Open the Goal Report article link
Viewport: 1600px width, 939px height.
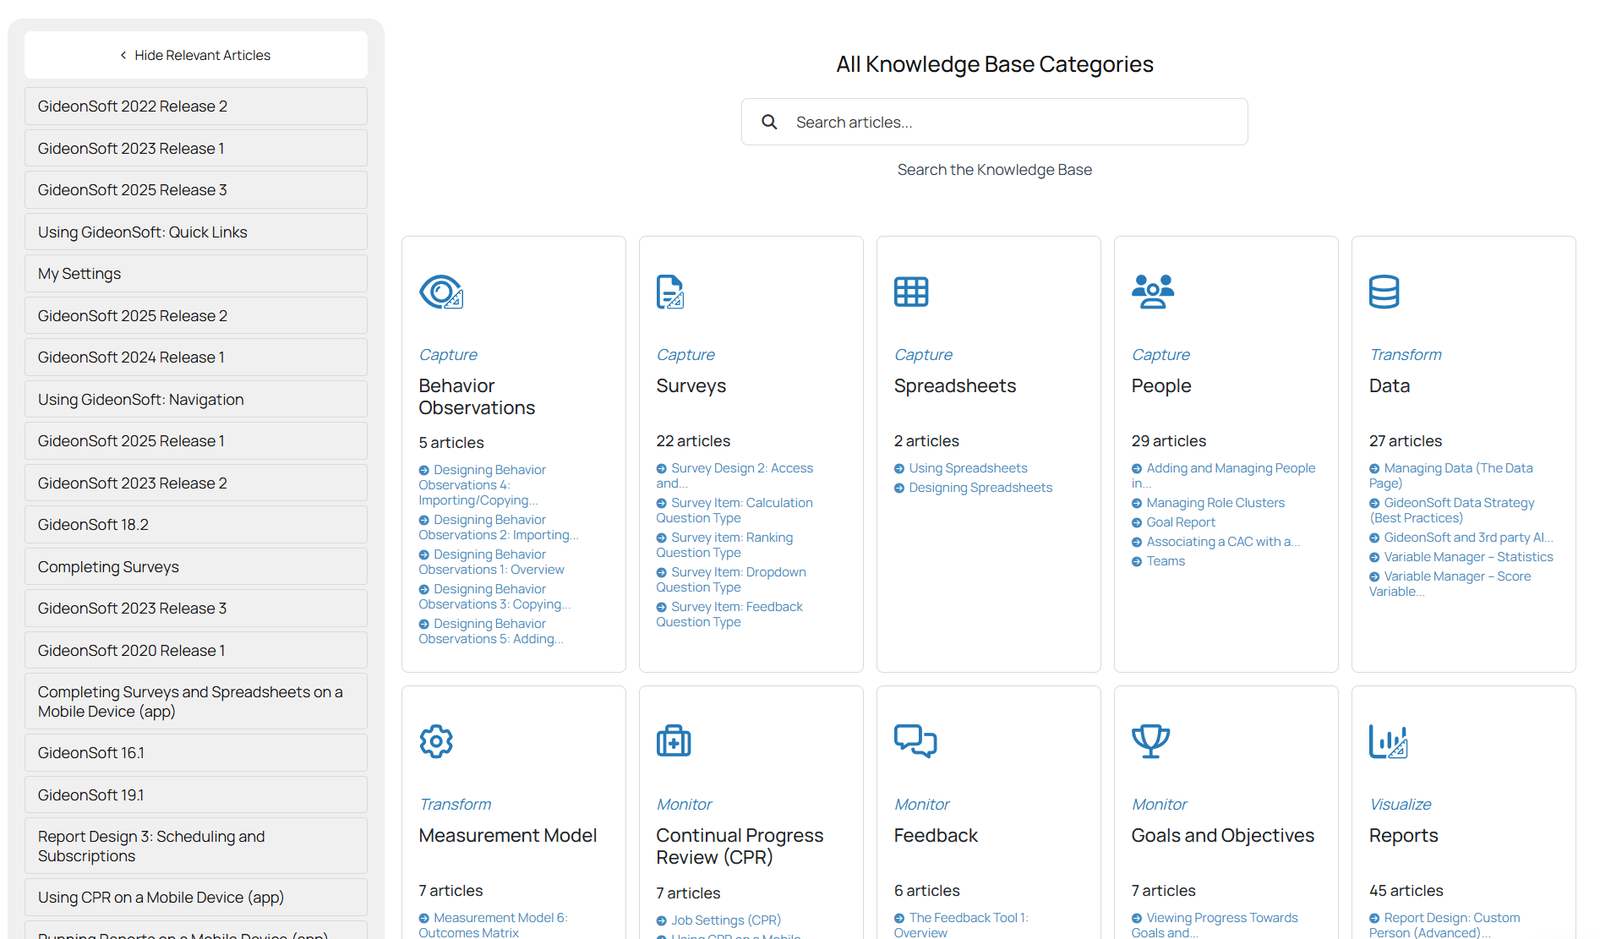click(1180, 522)
